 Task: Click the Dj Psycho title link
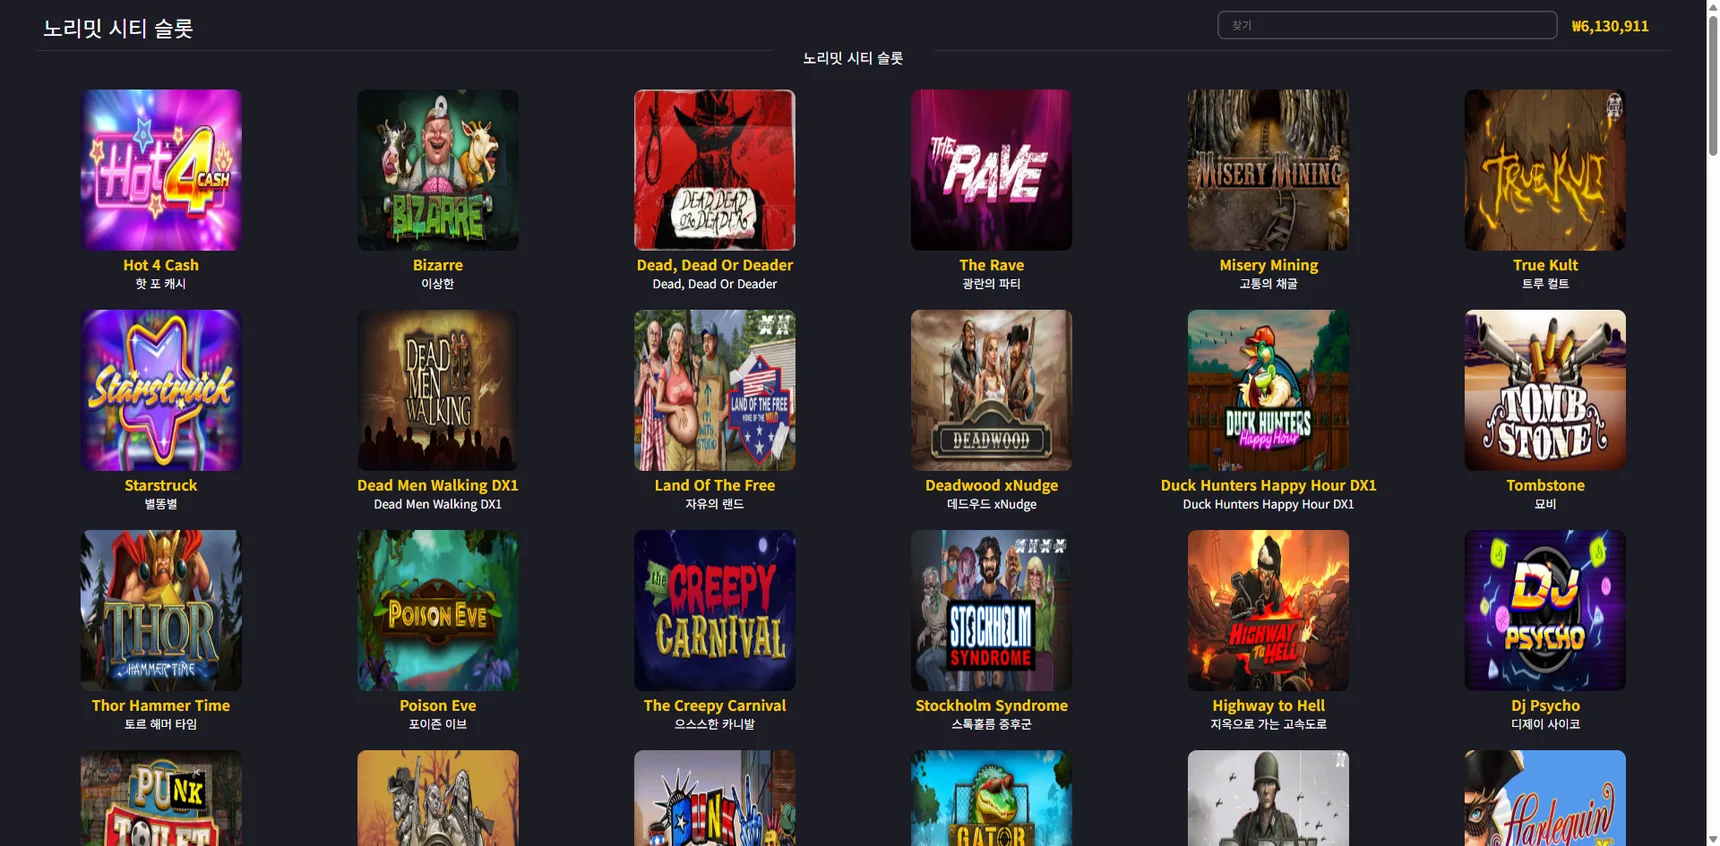click(1545, 705)
